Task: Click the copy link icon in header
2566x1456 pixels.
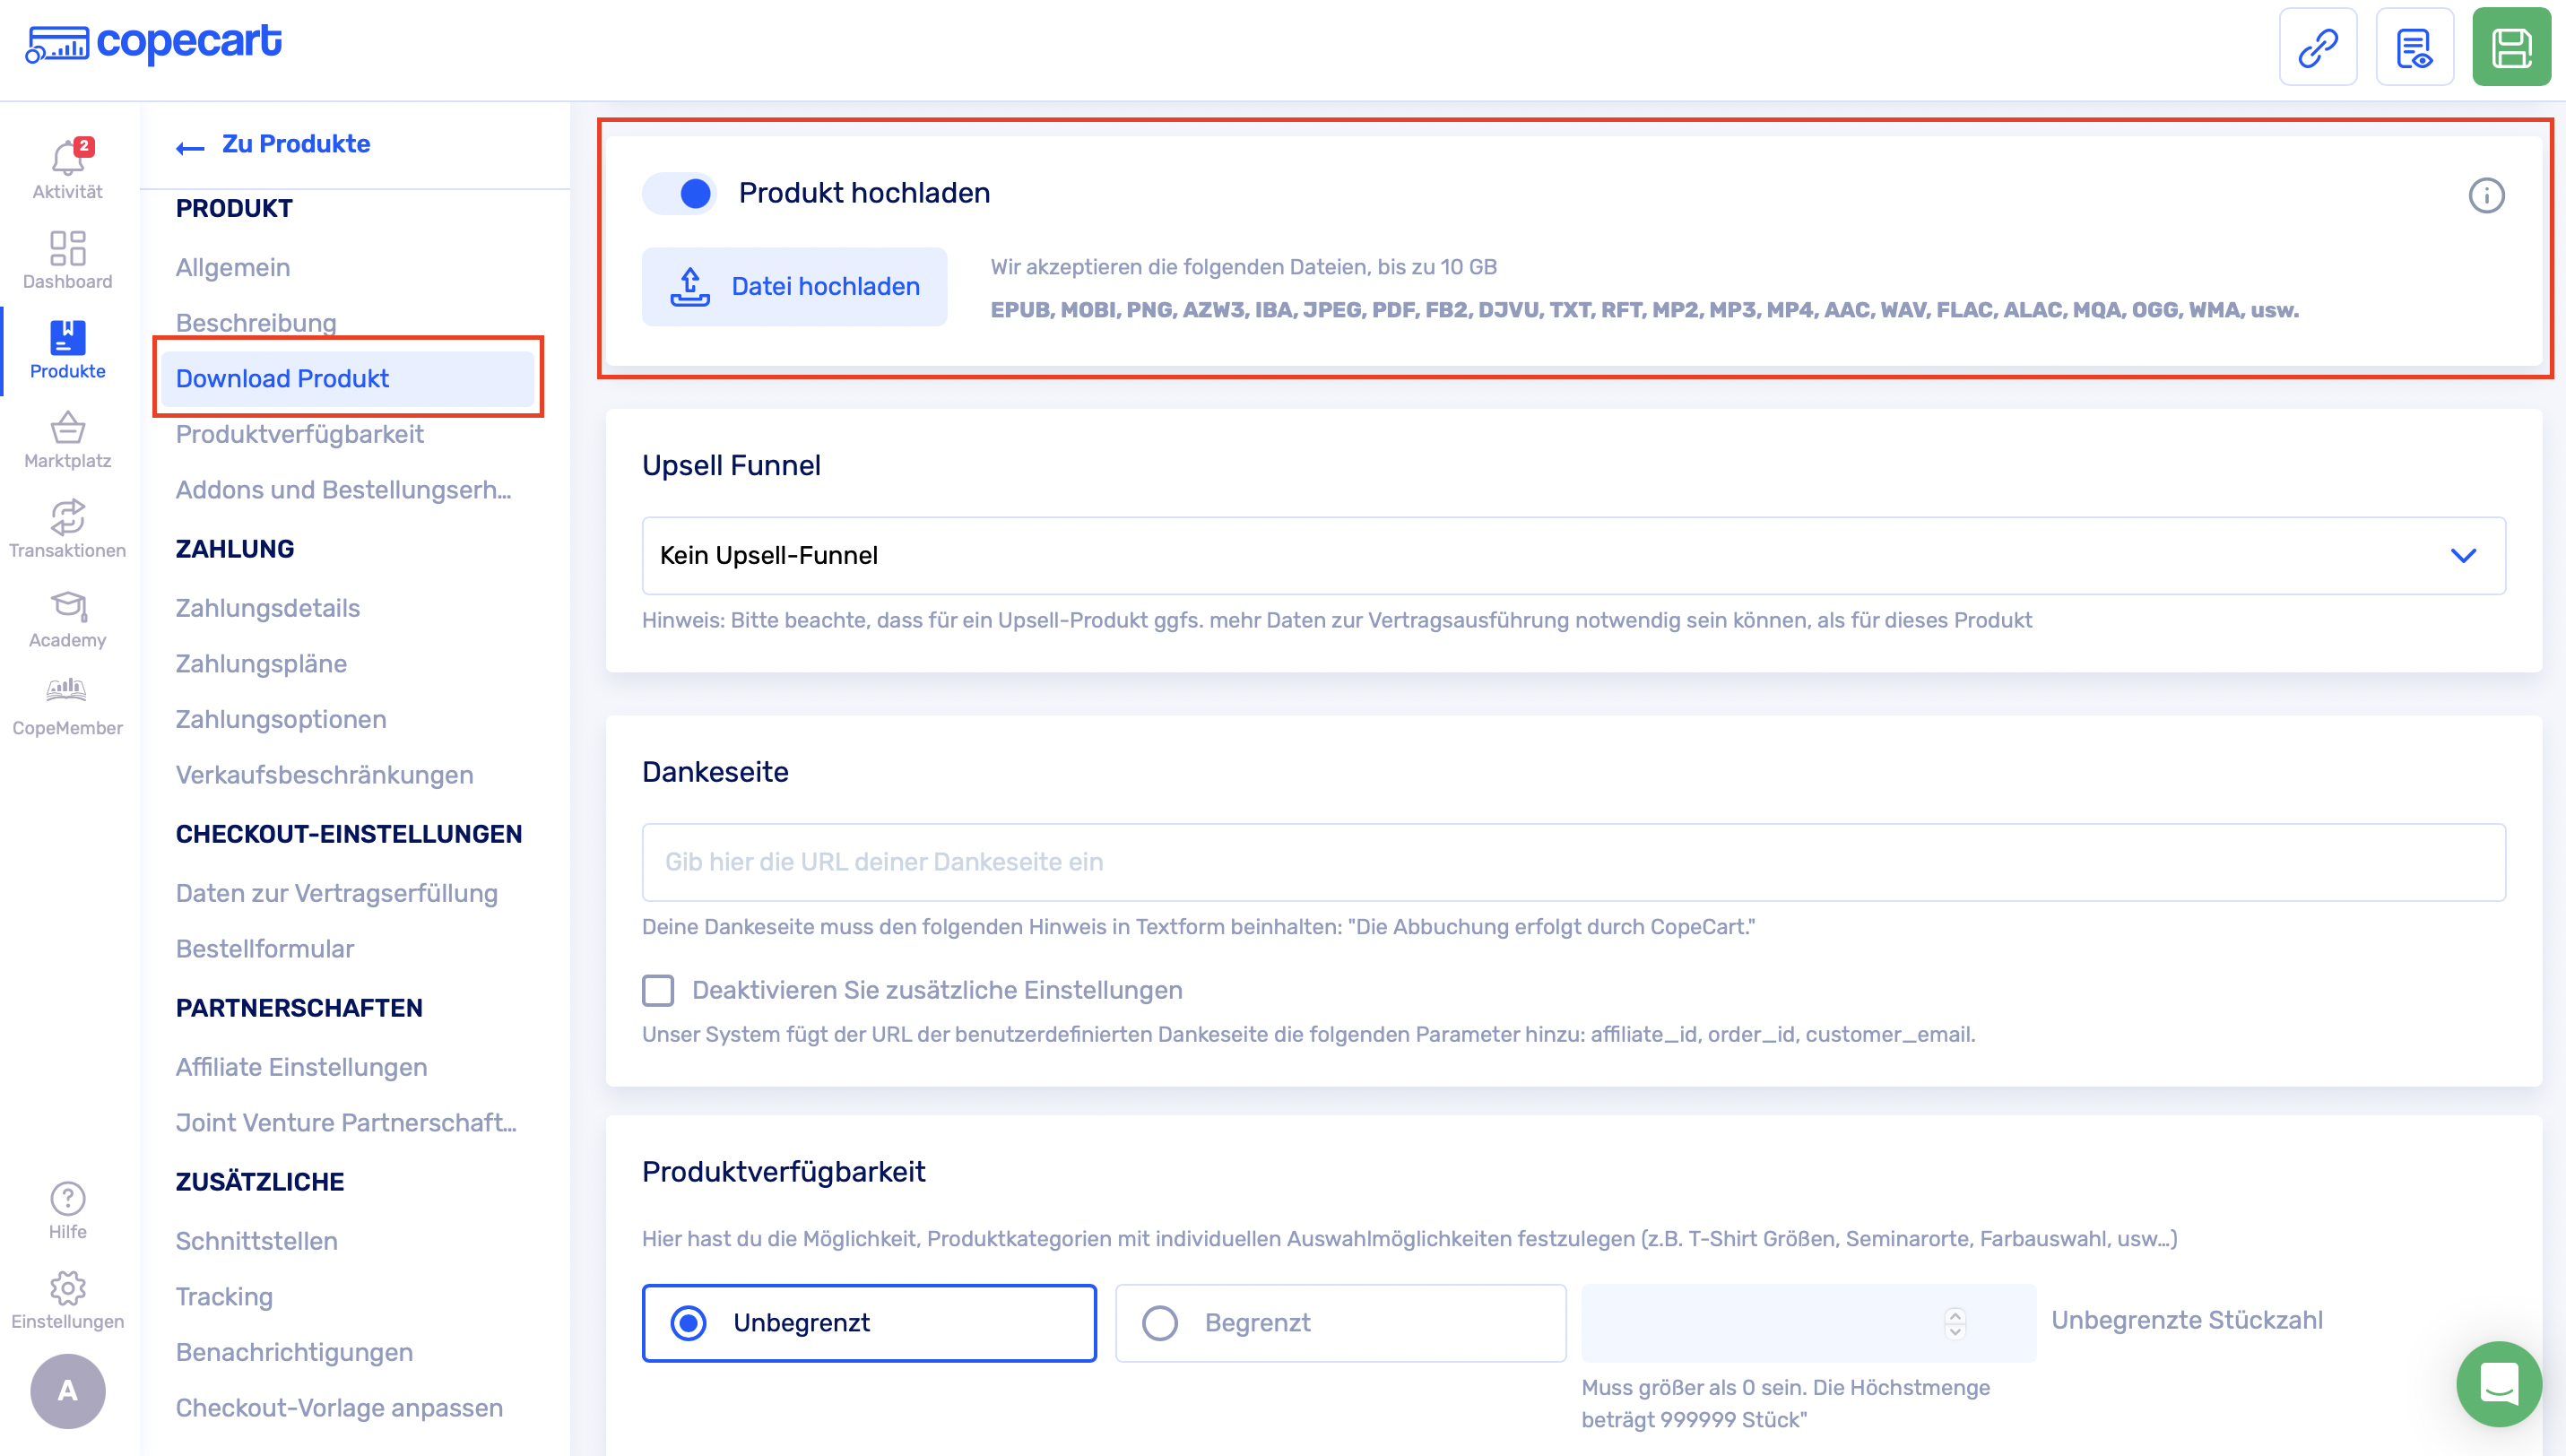Action: pyautogui.click(x=2317, y=48)
